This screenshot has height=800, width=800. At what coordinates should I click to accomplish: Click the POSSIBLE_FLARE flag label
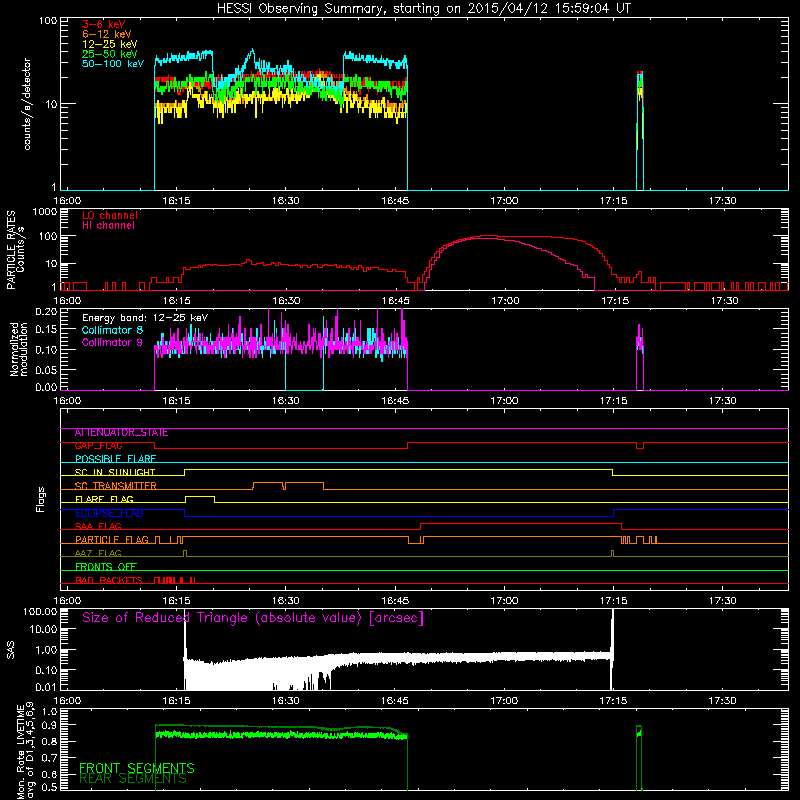click(115, 459)
